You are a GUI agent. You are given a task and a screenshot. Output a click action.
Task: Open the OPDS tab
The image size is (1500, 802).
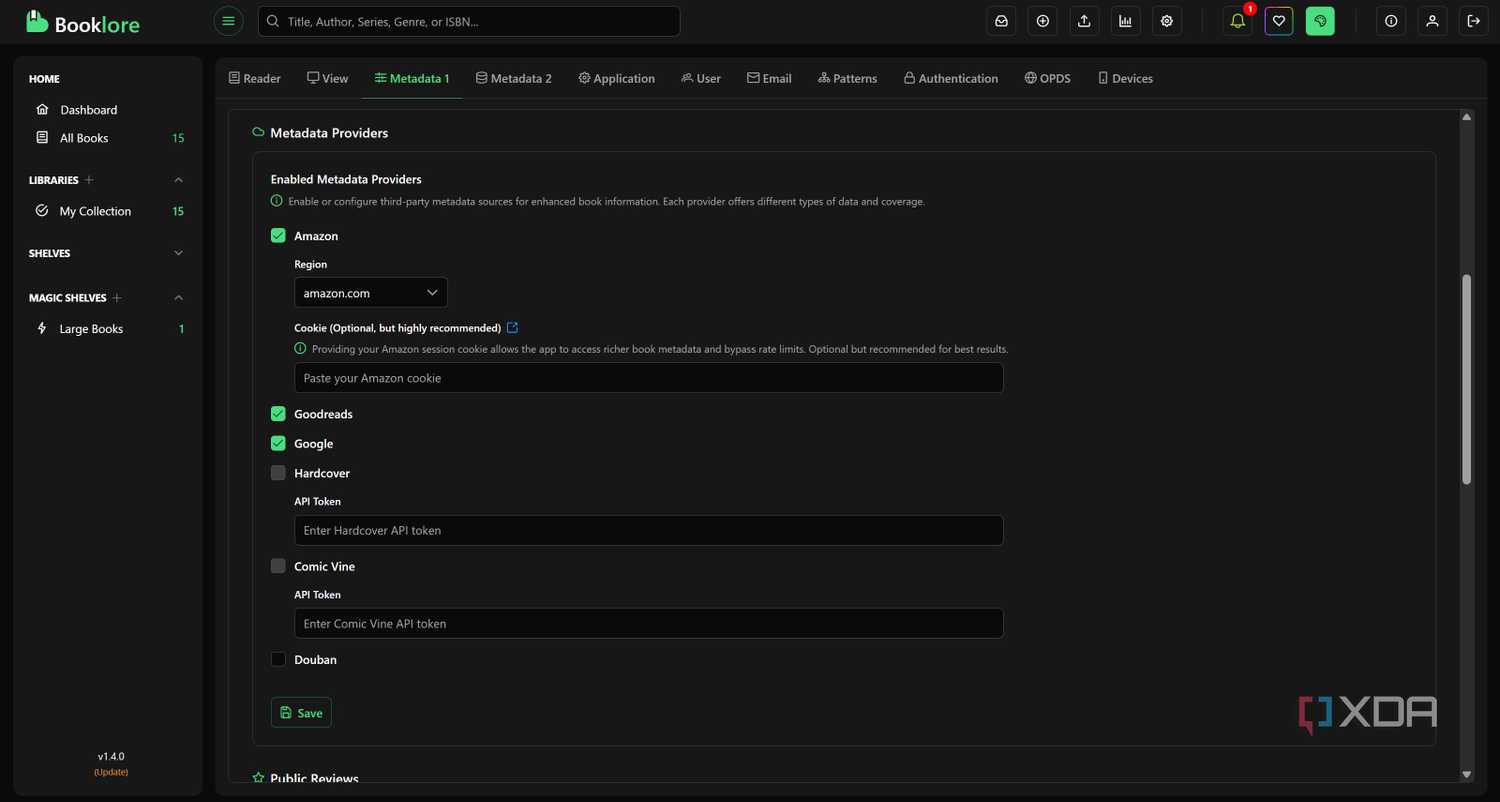1048,78
